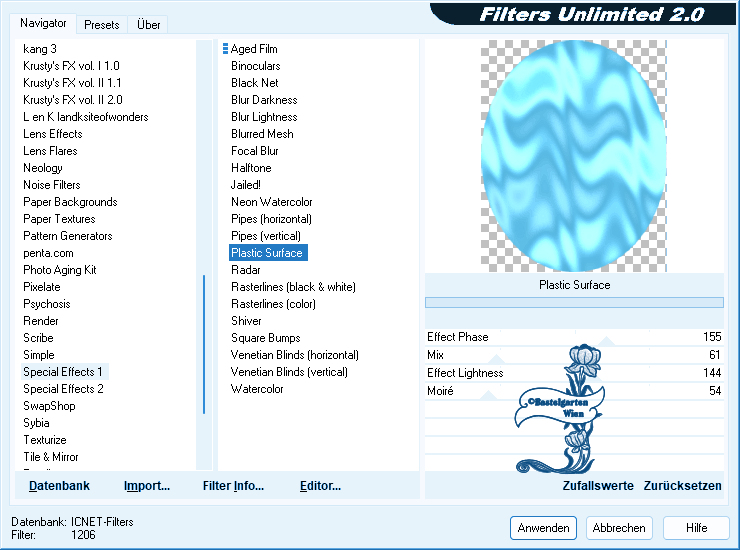Click Zufallswerte to randomize values
The height and width of the screenshot is (550, 740).
pyautogui.click(x=597, y=486)
